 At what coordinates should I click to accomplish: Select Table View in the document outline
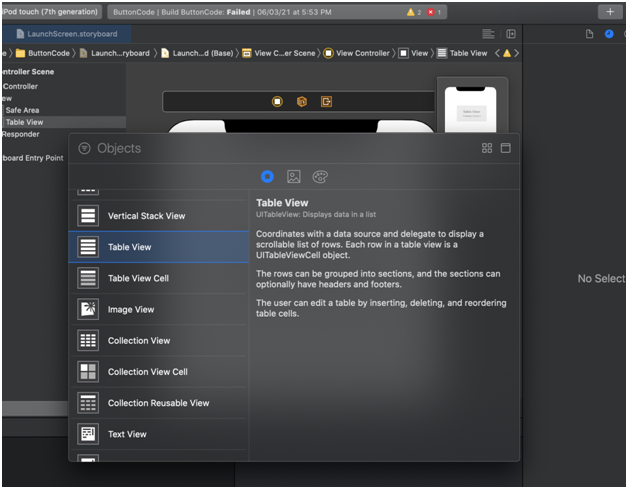pyautogui.click(x=24, y=122)
